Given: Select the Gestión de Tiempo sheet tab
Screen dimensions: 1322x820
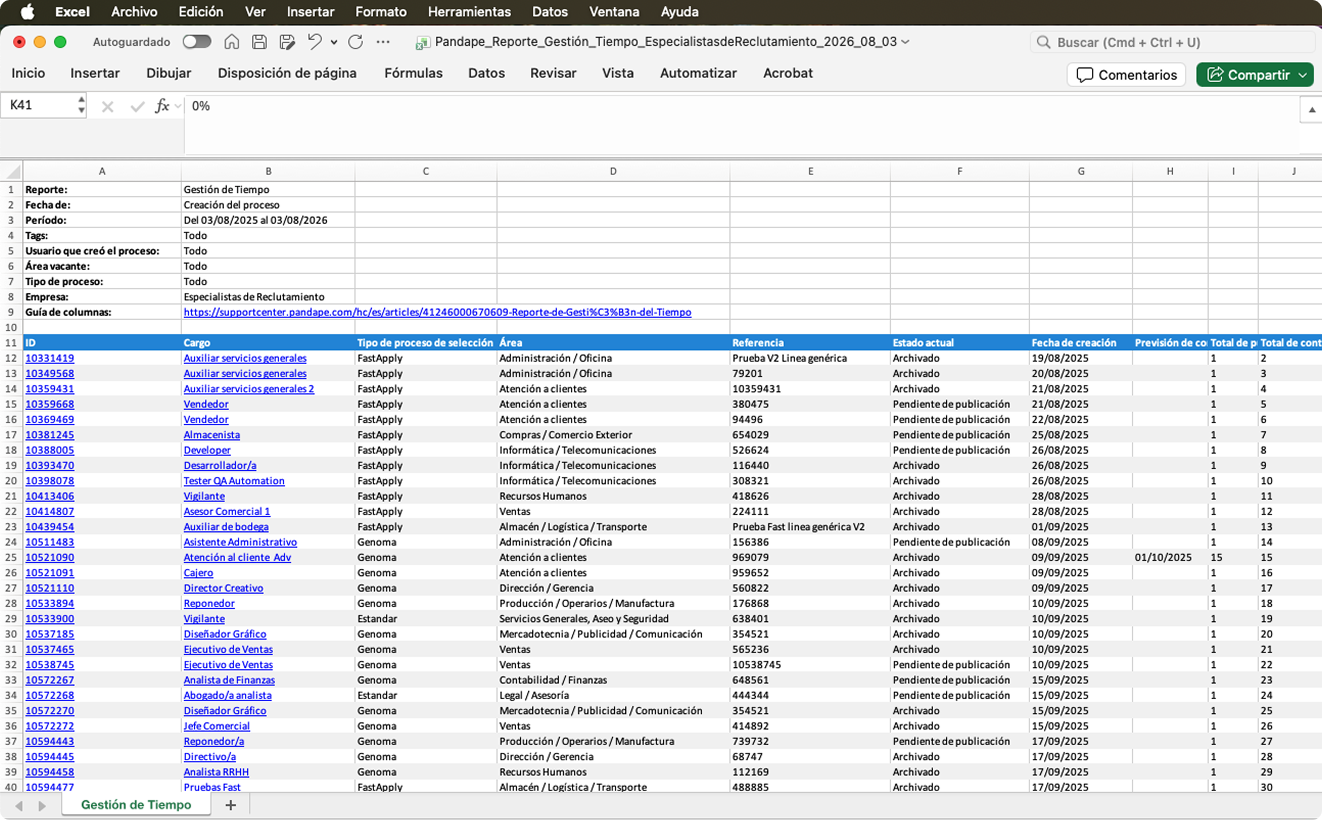Looking at the screenshot, I should [x=136, y=805].
